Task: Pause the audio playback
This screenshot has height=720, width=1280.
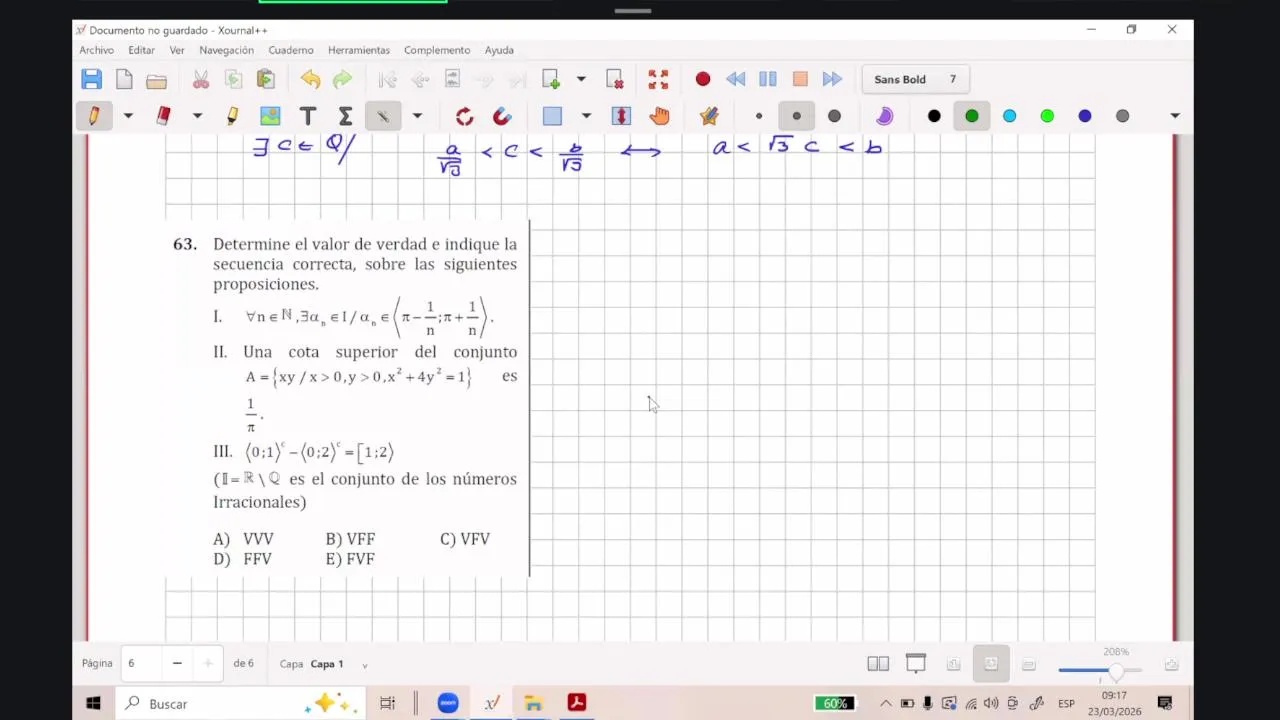Action: [768, 79]
